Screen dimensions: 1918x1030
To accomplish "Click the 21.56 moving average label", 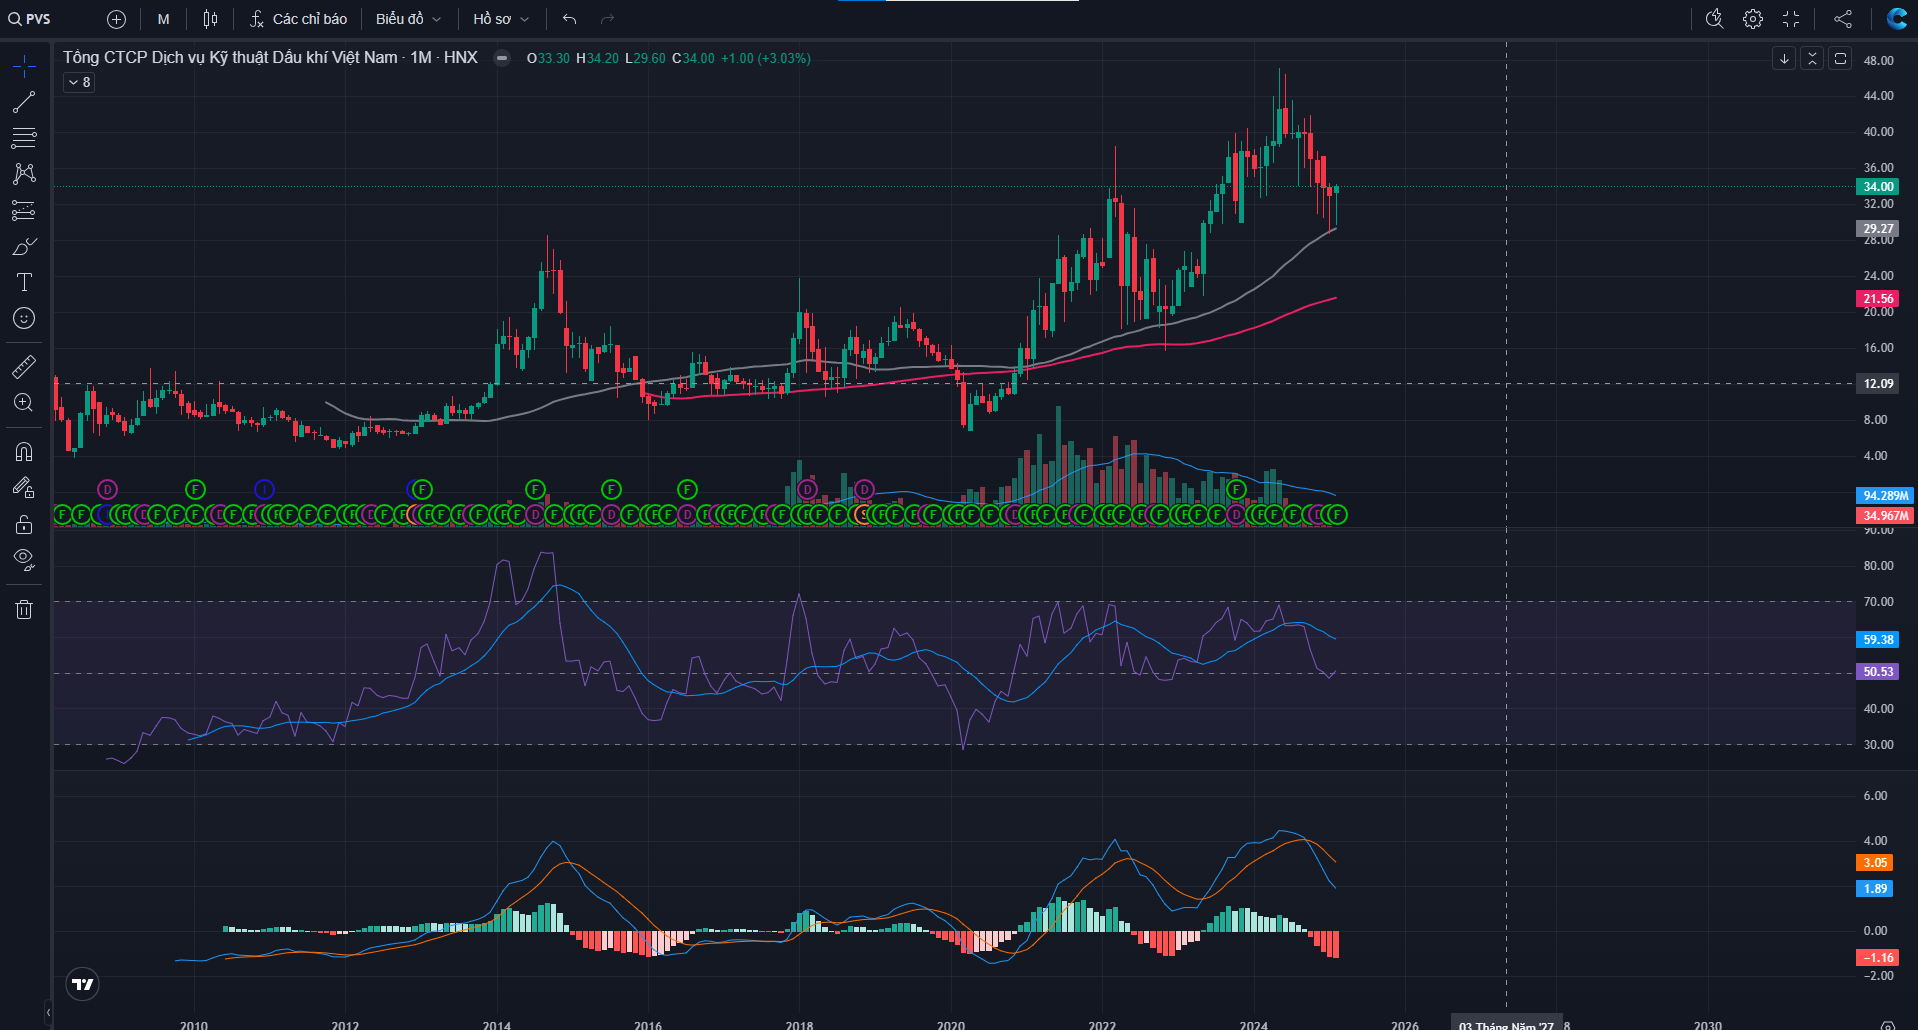I will [x=1878, y=299].
